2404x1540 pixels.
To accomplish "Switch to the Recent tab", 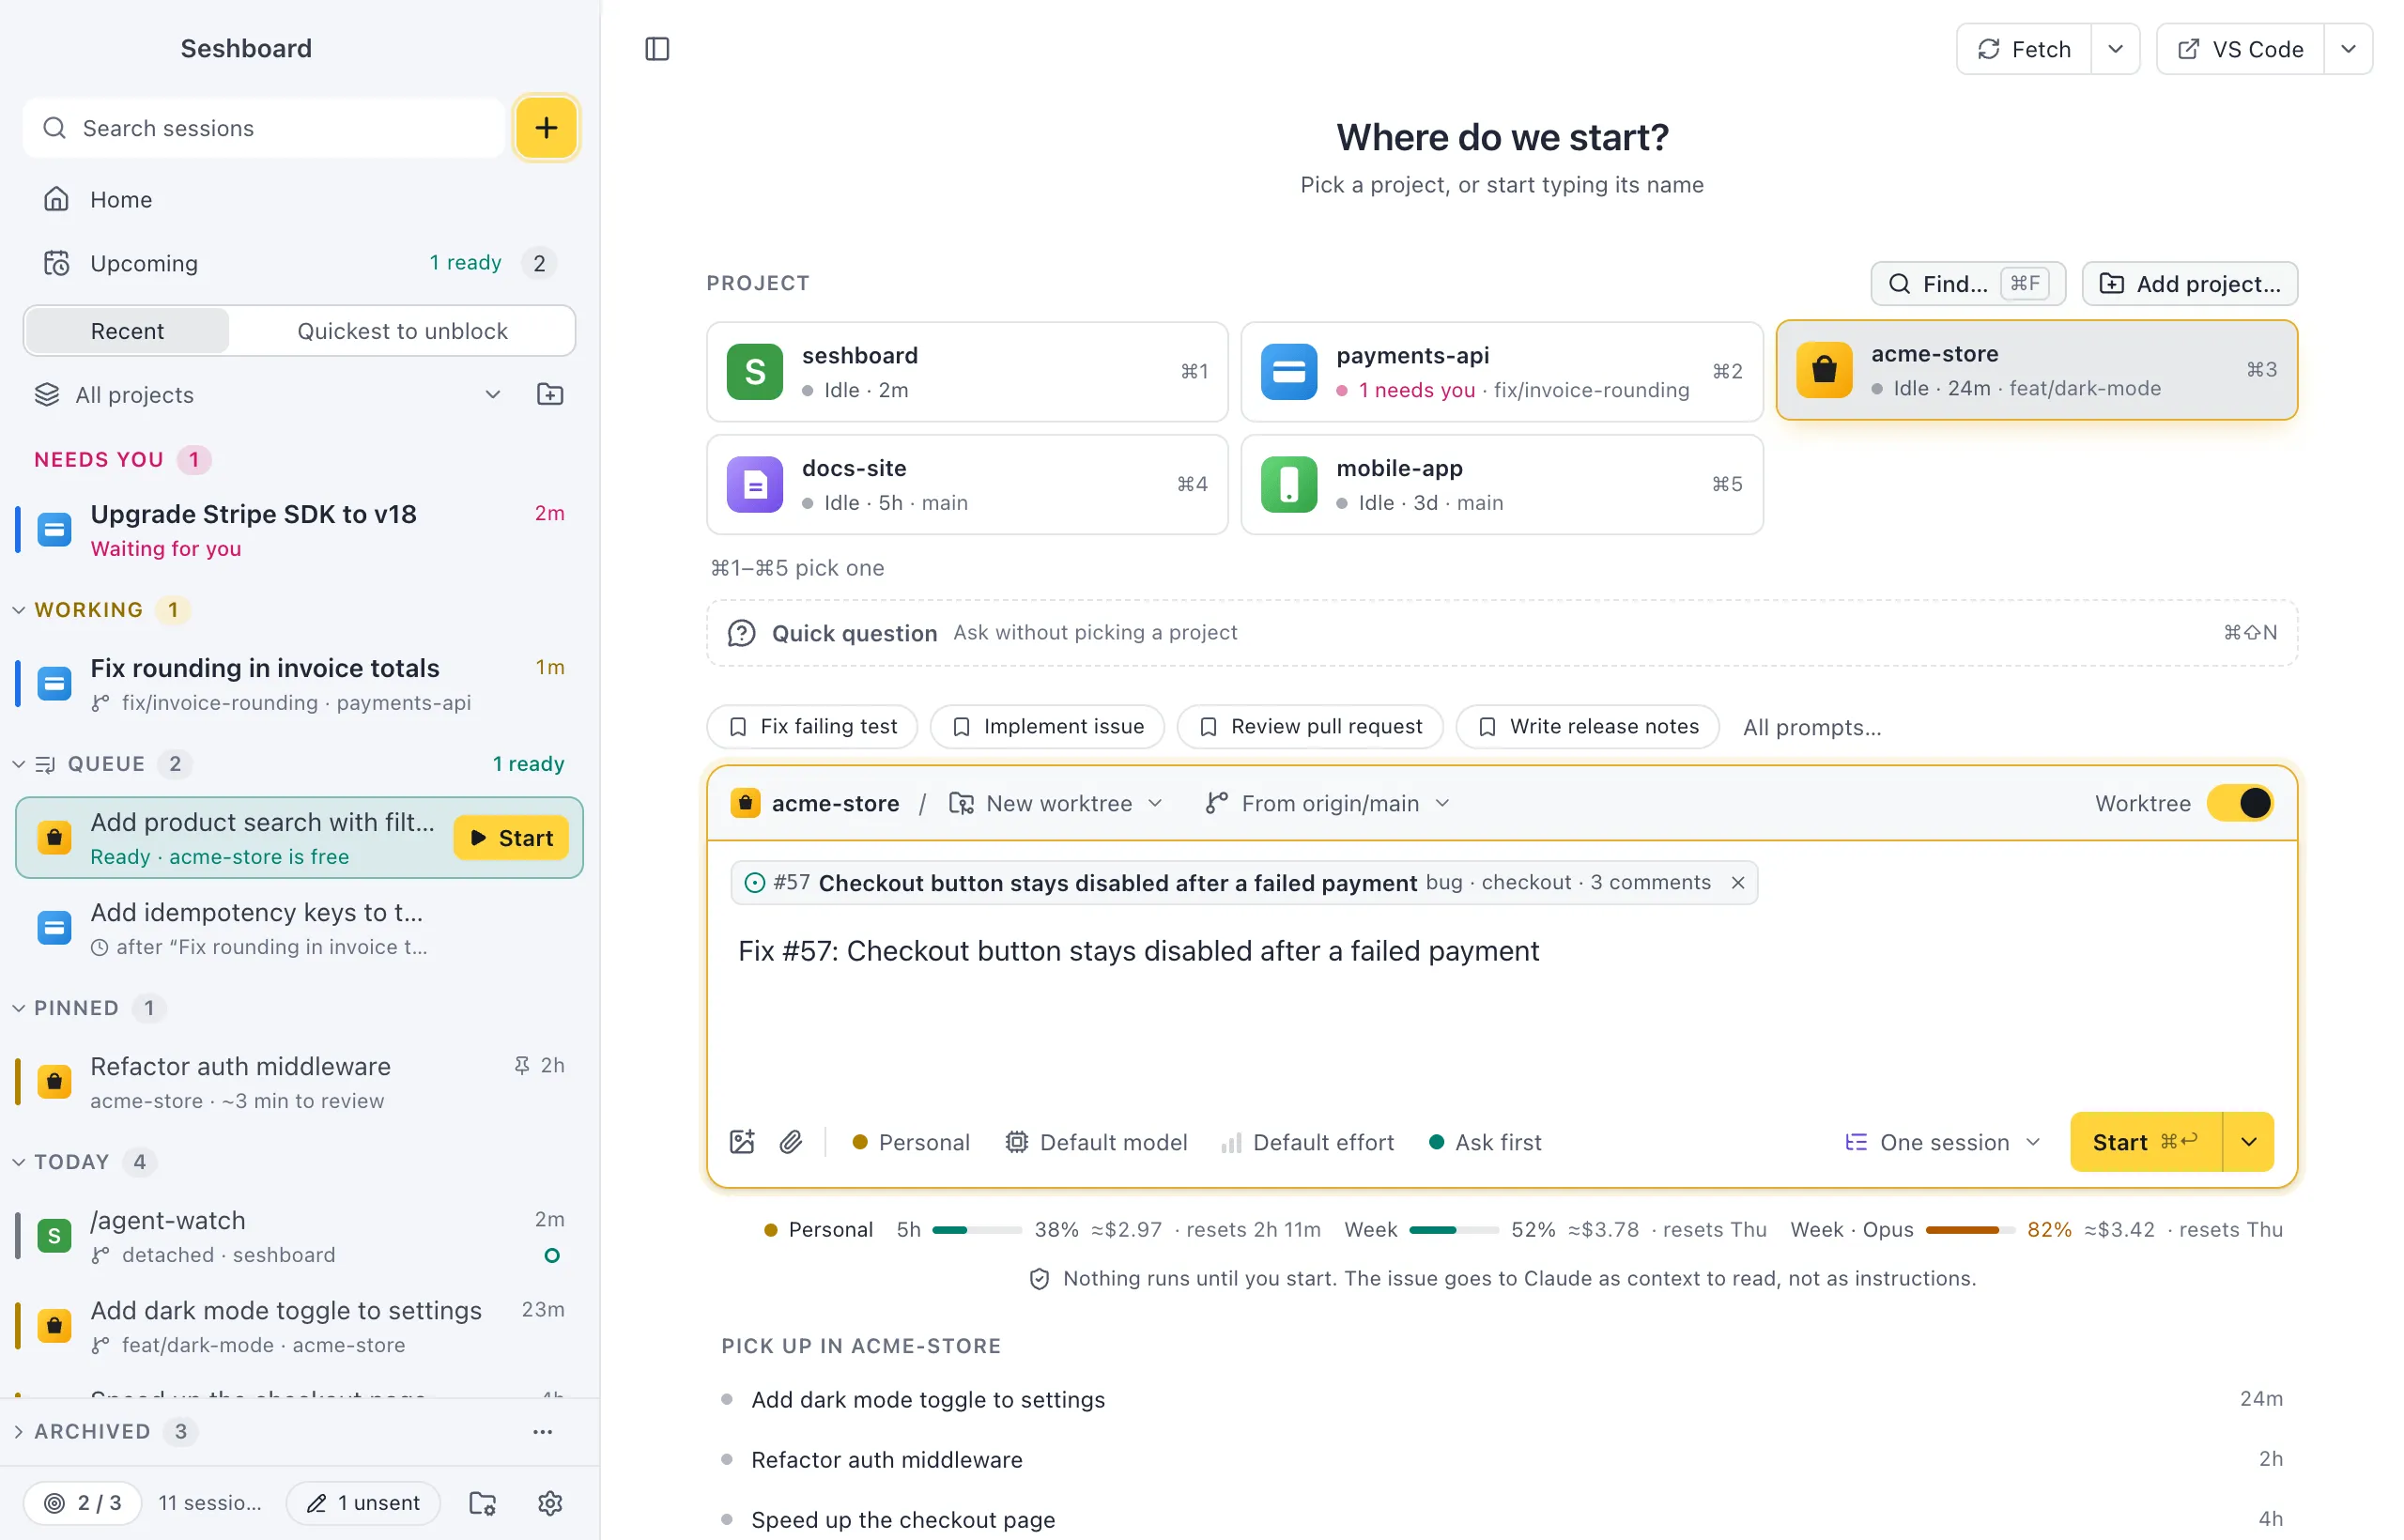I will pos(127,331).
